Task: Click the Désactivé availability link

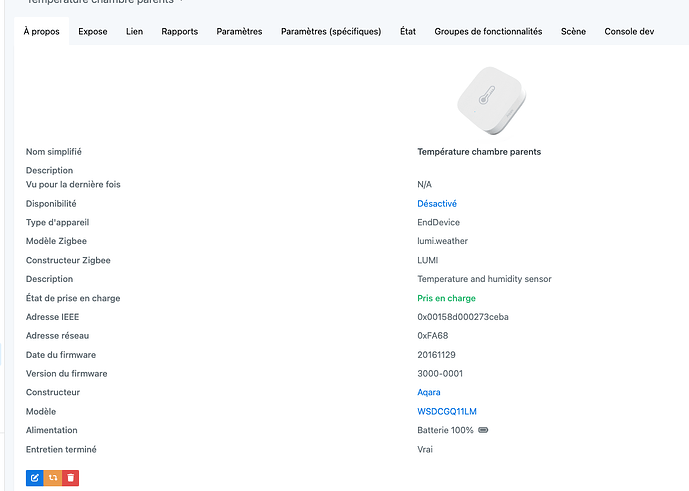Action: point(437,204)
